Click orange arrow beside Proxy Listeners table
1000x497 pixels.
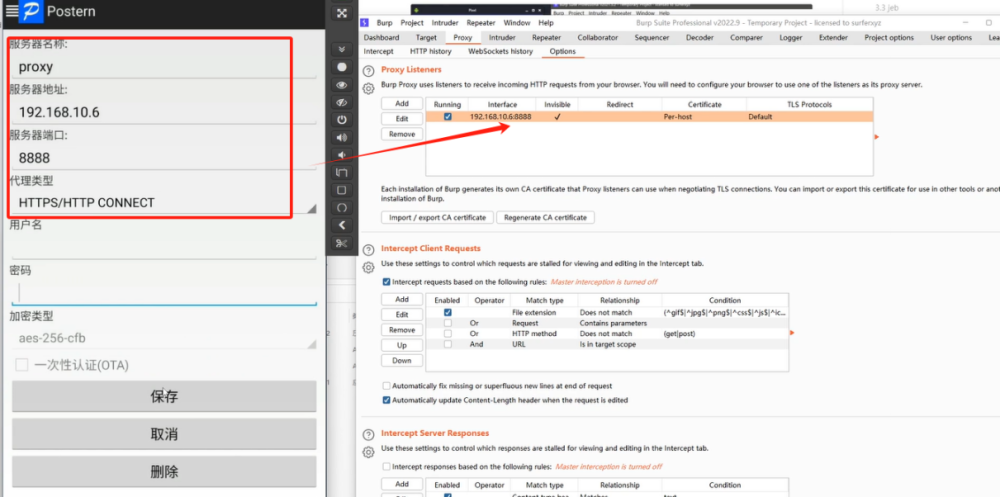877,137
